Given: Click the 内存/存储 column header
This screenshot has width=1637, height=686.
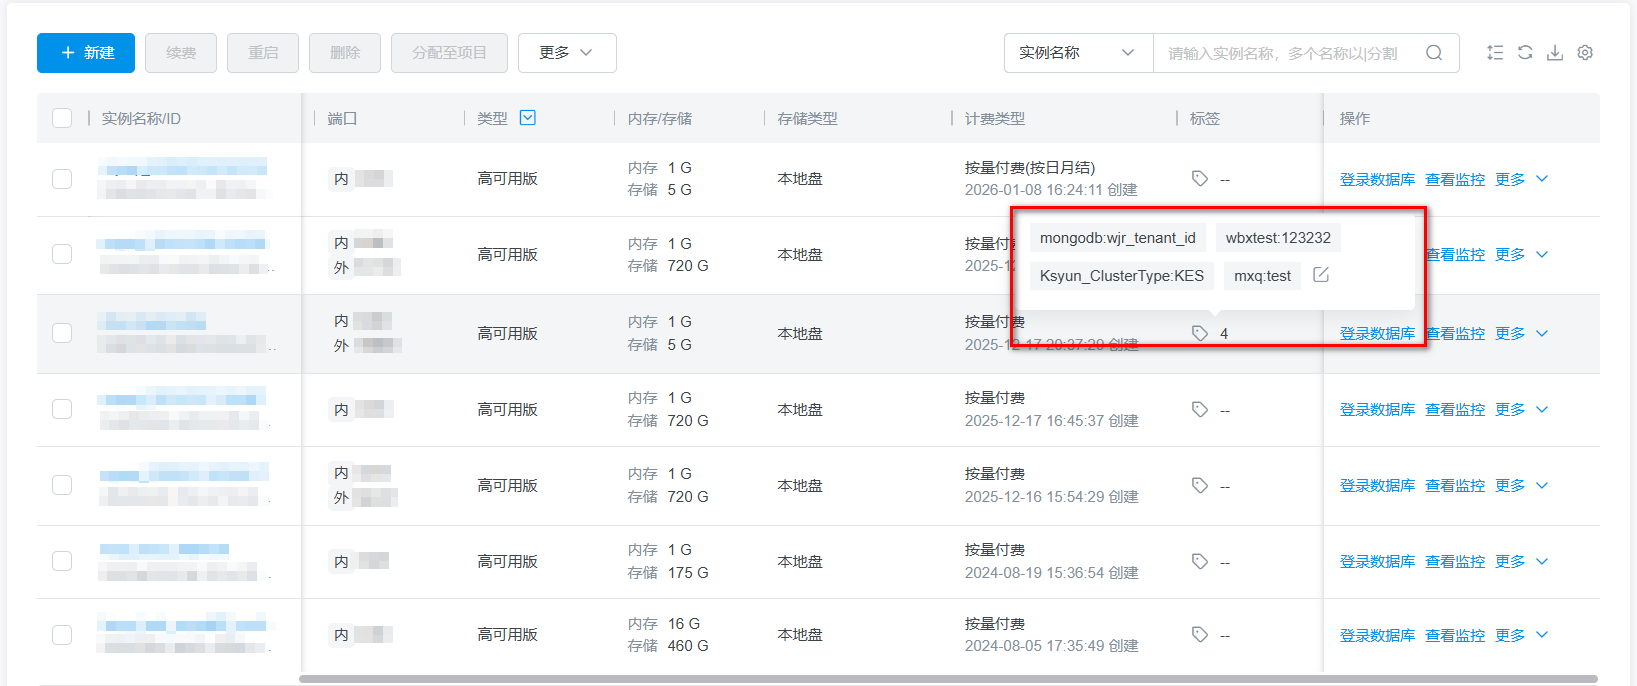Looking at the screenshot, I should click(660, 118).
